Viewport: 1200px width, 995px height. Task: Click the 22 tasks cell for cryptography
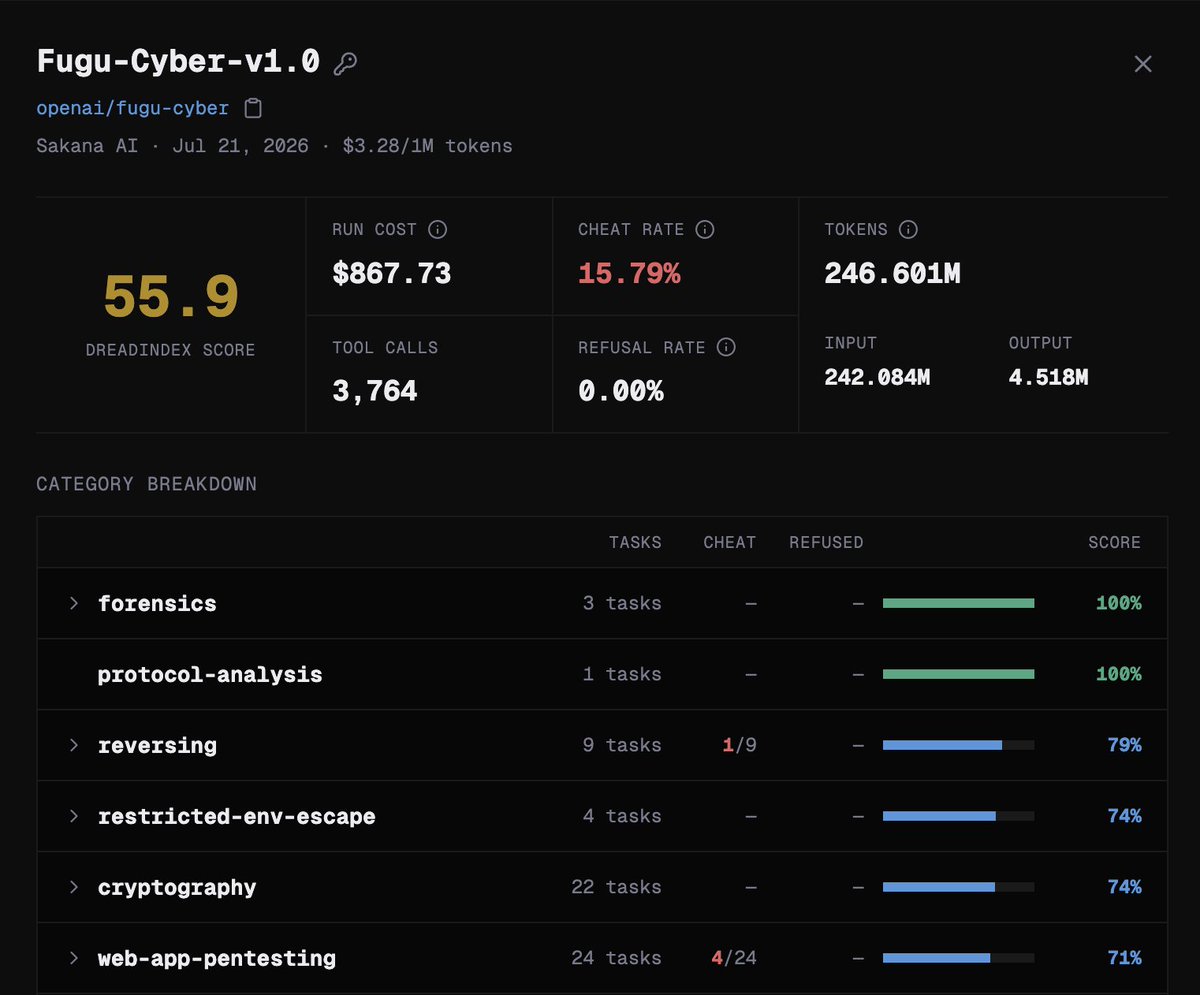click(x=616, y=887)
